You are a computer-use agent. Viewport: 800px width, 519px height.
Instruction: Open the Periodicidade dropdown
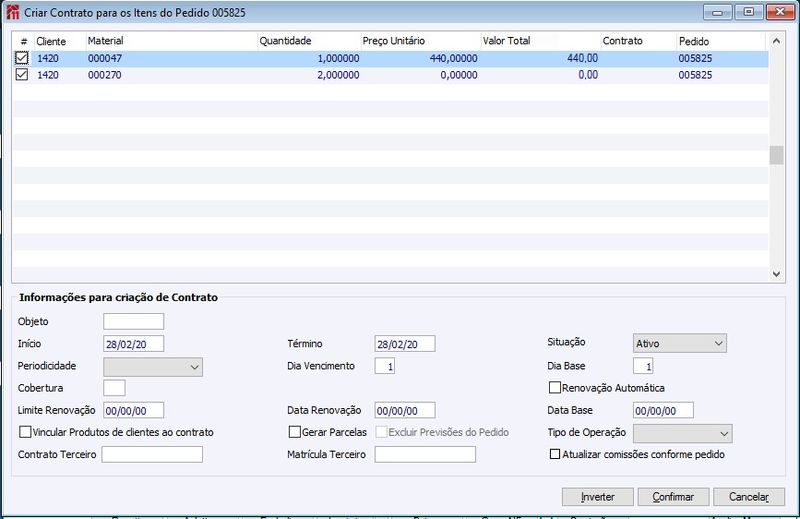click(x=153, y=367)
